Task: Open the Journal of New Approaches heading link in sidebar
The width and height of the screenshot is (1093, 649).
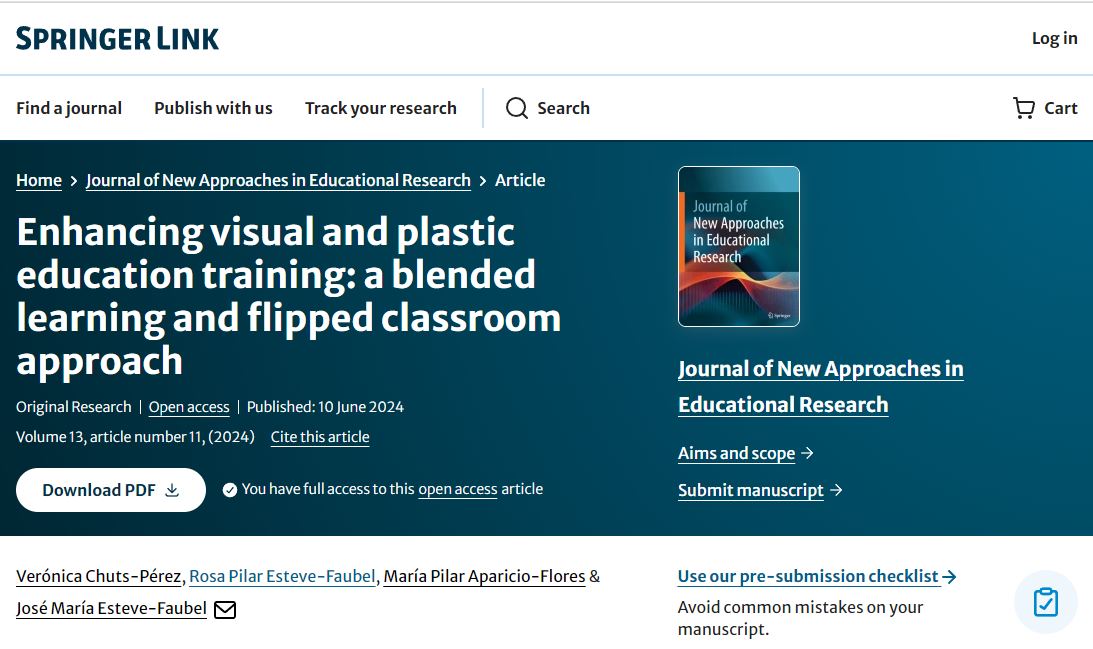Action: point(820,387)
